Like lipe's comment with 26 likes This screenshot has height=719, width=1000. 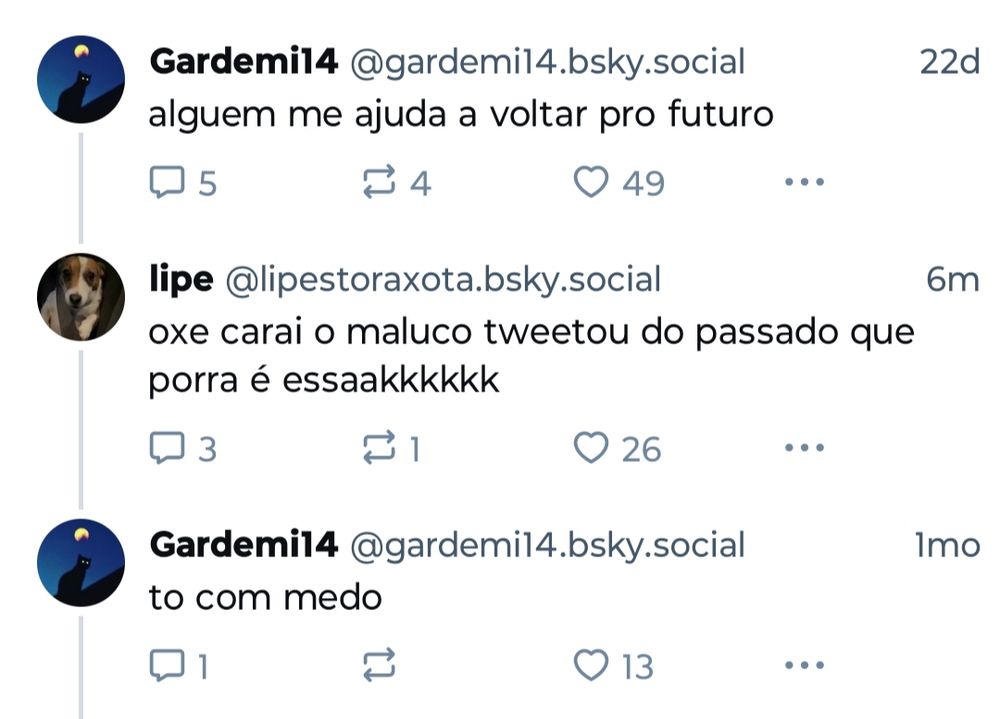(592, 449)
